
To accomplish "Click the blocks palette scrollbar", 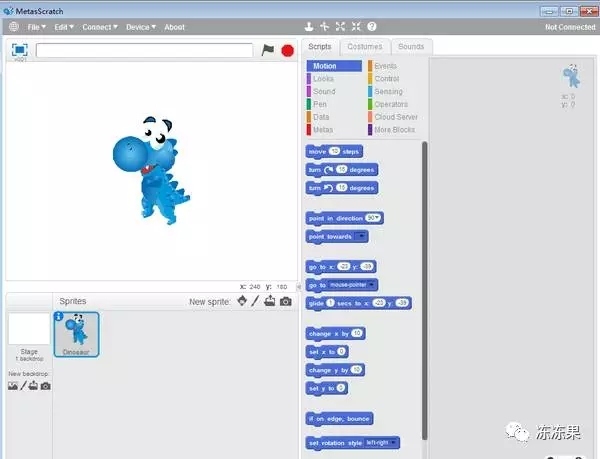I will pyautogui.click(x=424, y=291).
